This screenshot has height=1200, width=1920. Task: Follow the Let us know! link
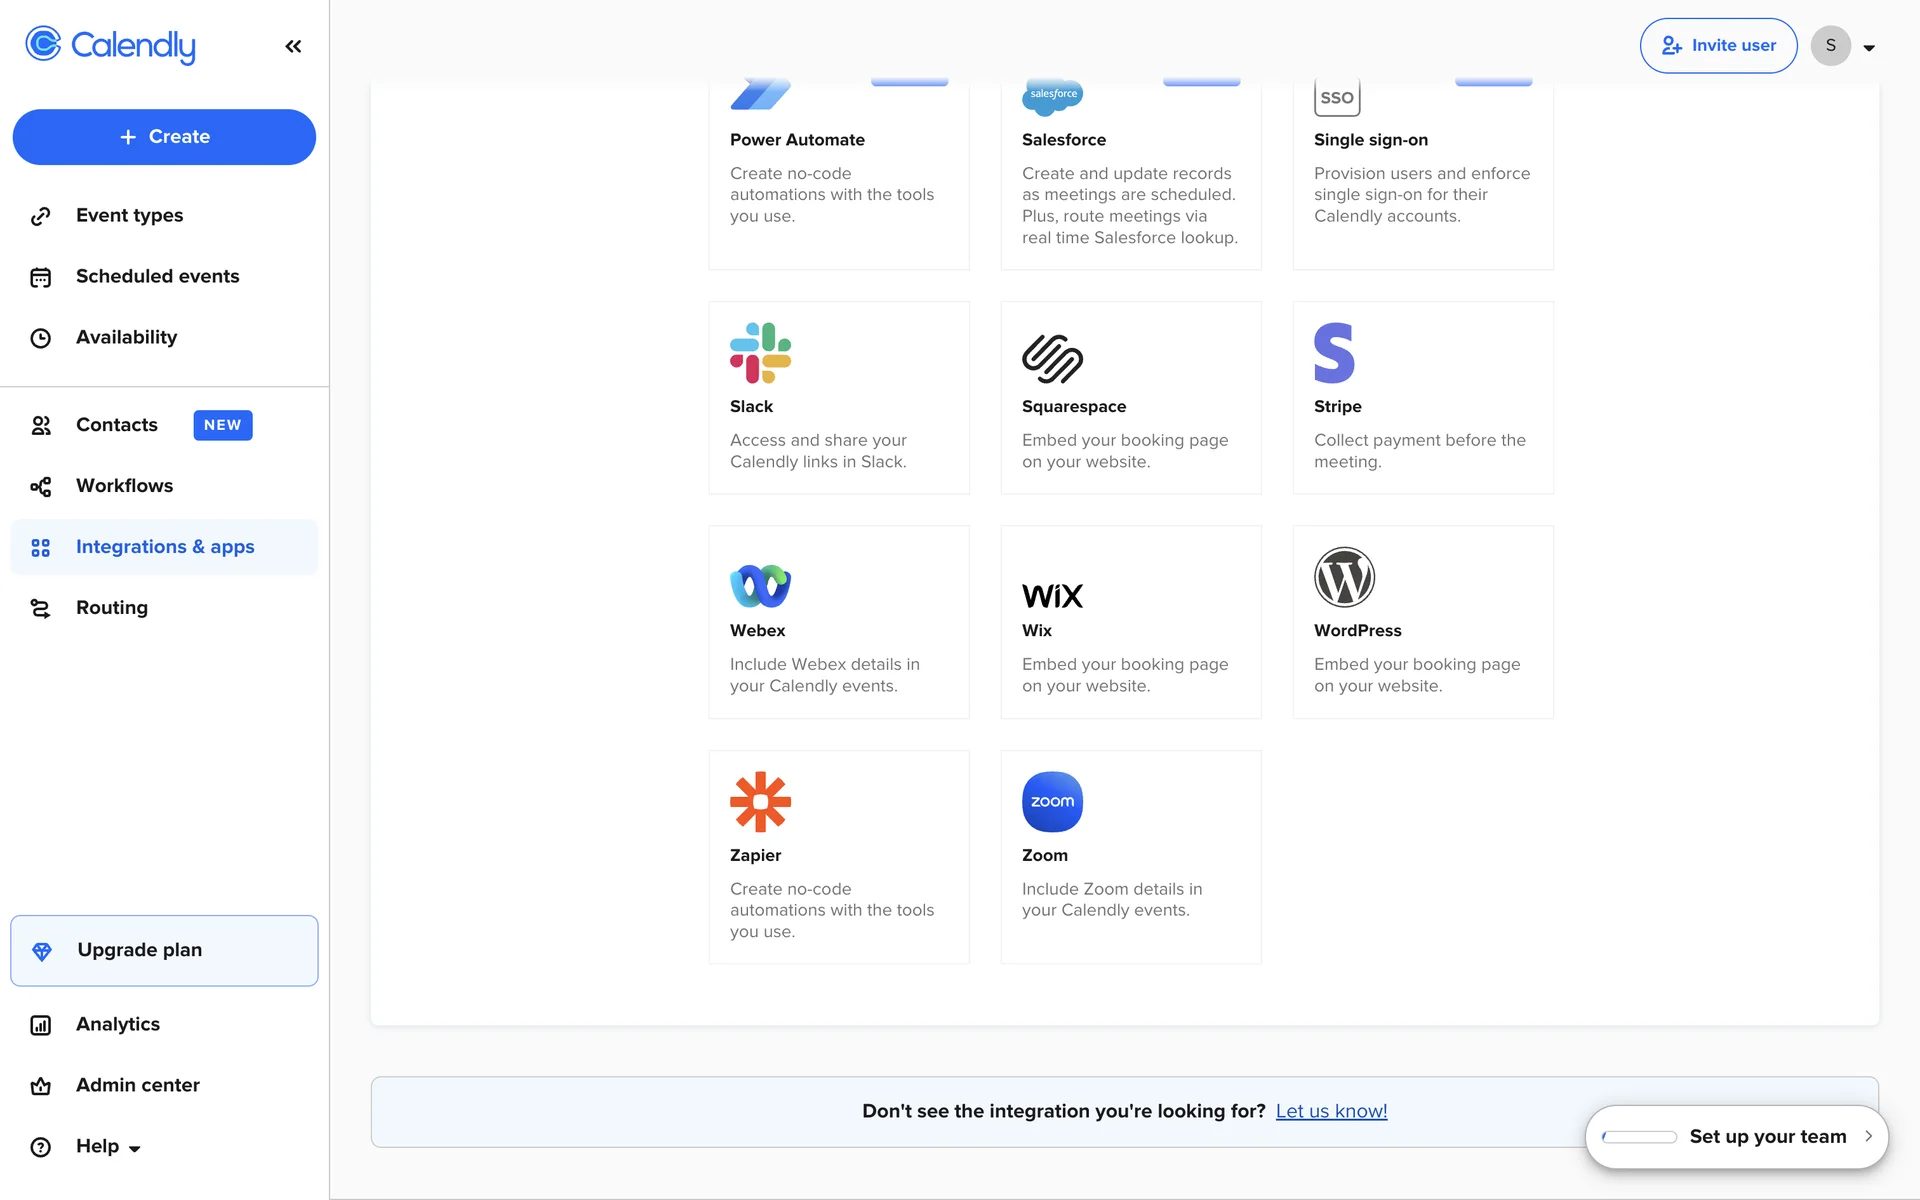[x=1331, y=1111]
